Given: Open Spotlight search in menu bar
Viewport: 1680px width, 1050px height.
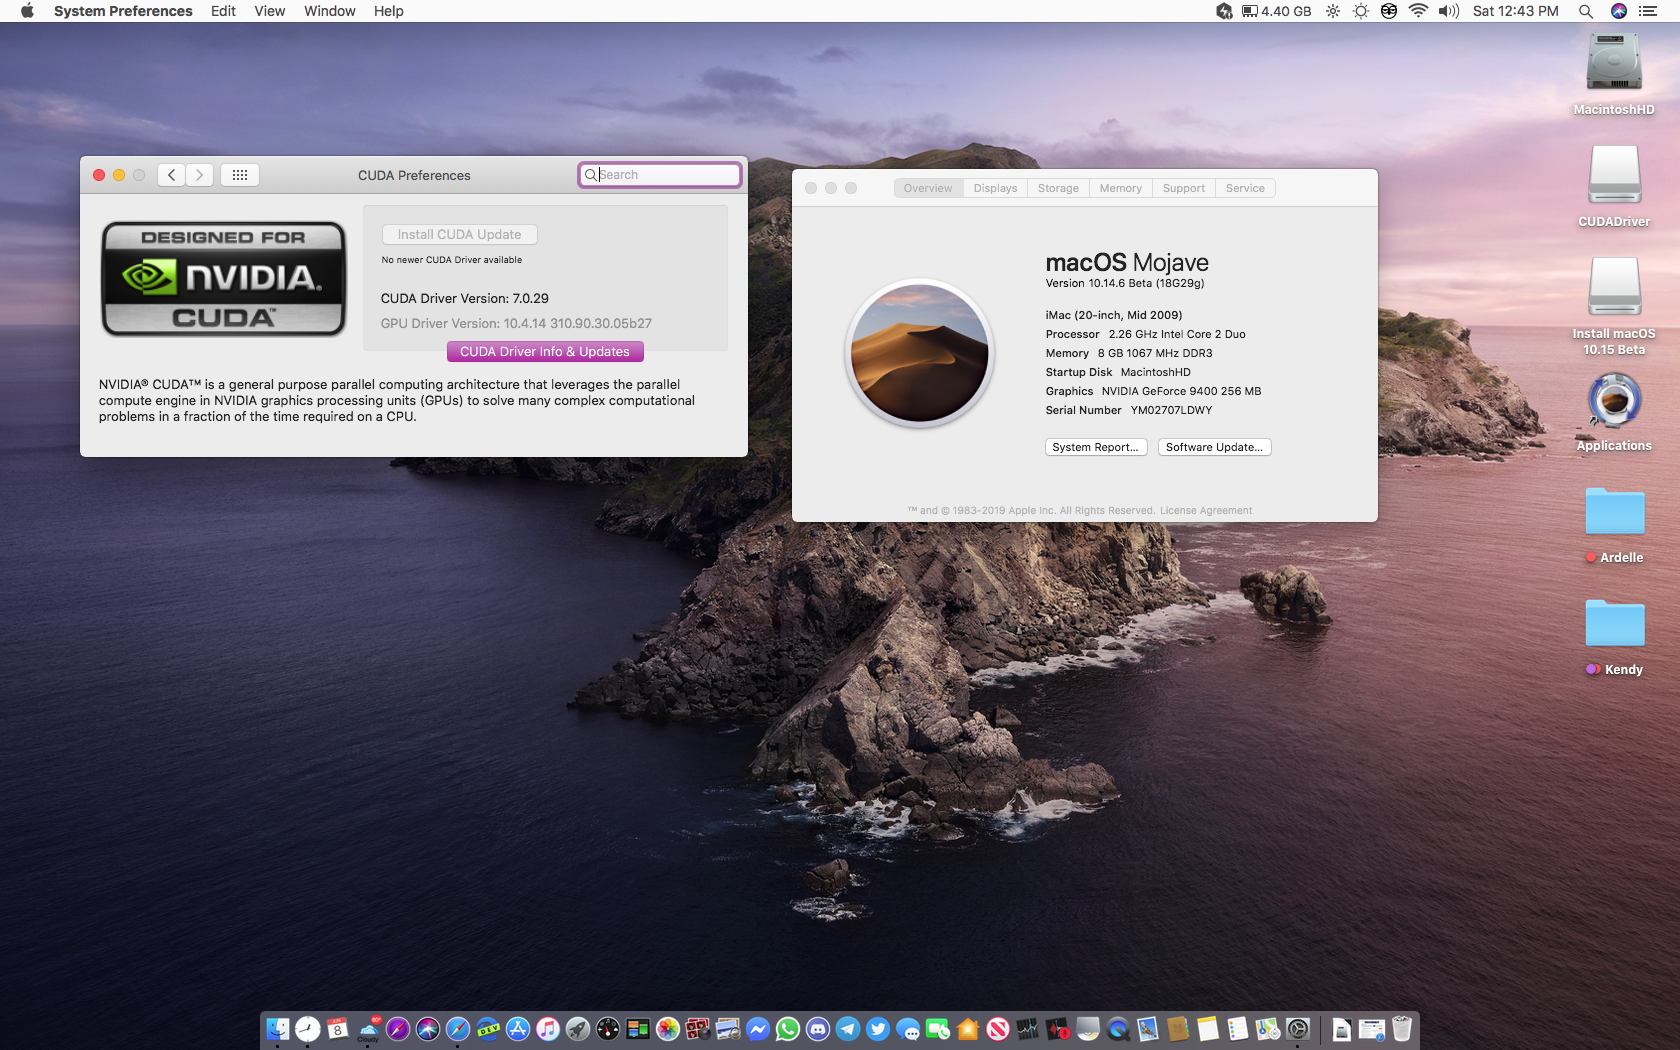Looking at the screenshot, I should pos(1585,11).
